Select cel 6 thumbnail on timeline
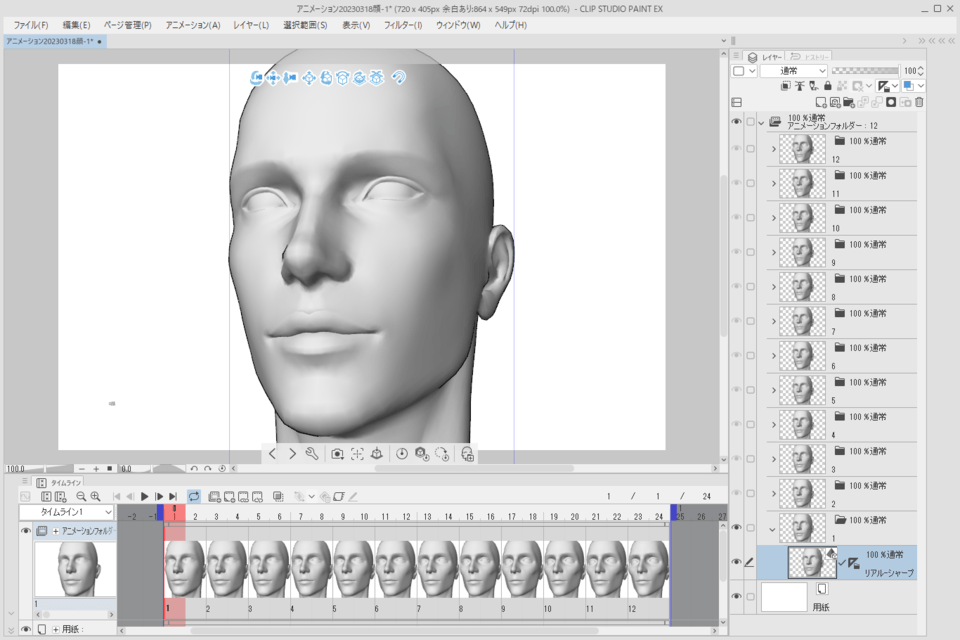Viewport: 960px width, 640px height. [x=396, y=569]
